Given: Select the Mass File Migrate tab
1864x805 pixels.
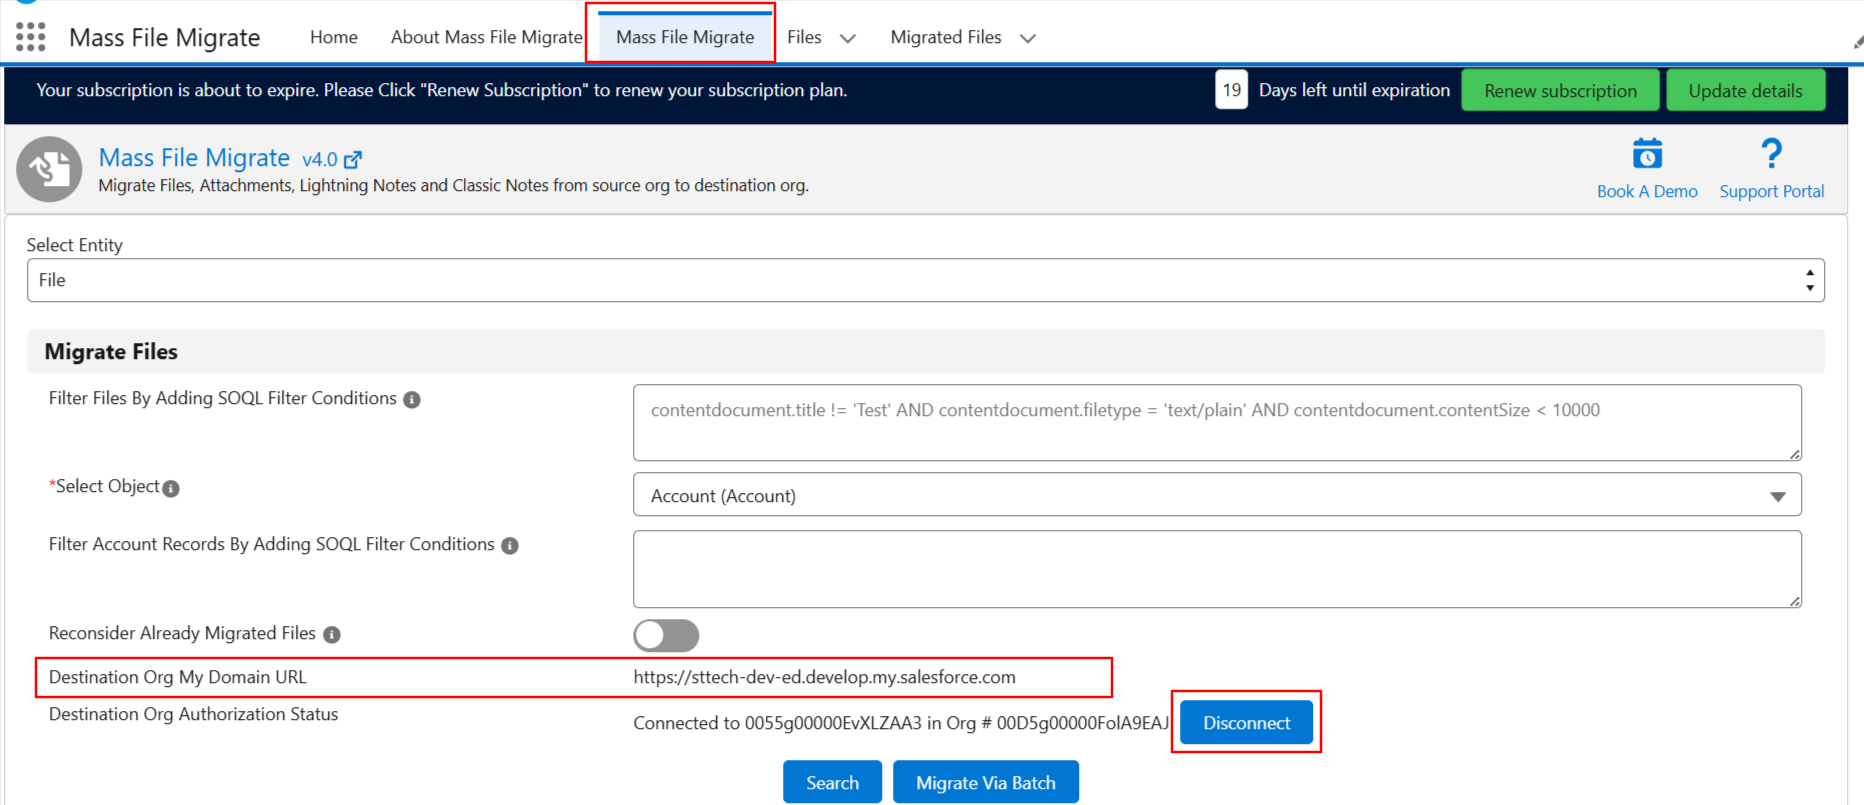Looking at the screenshot, I should (685, 37).
